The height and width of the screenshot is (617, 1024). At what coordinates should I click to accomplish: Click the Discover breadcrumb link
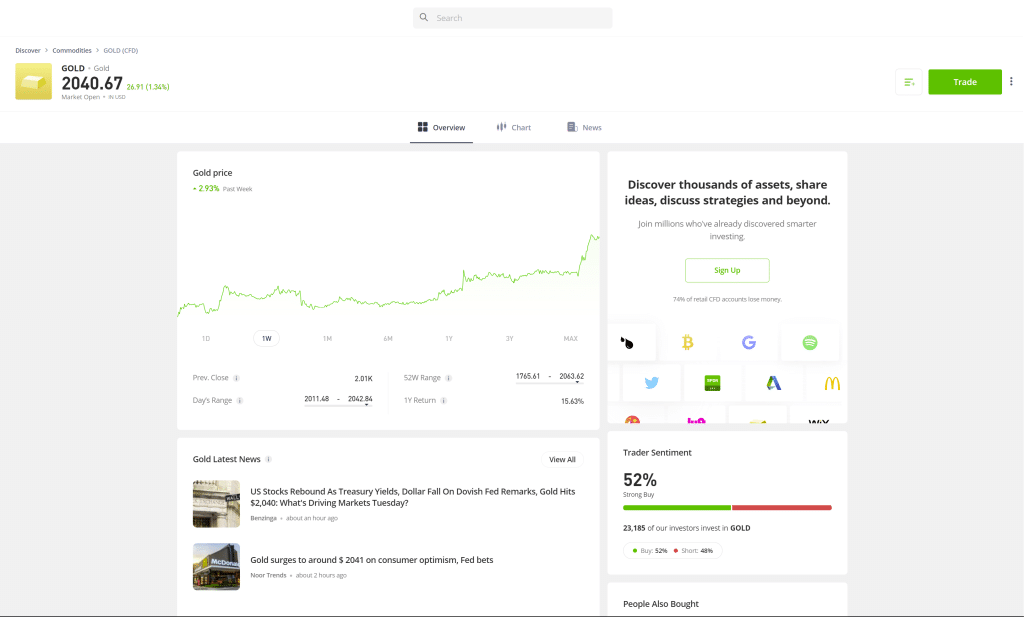(28, 50)
